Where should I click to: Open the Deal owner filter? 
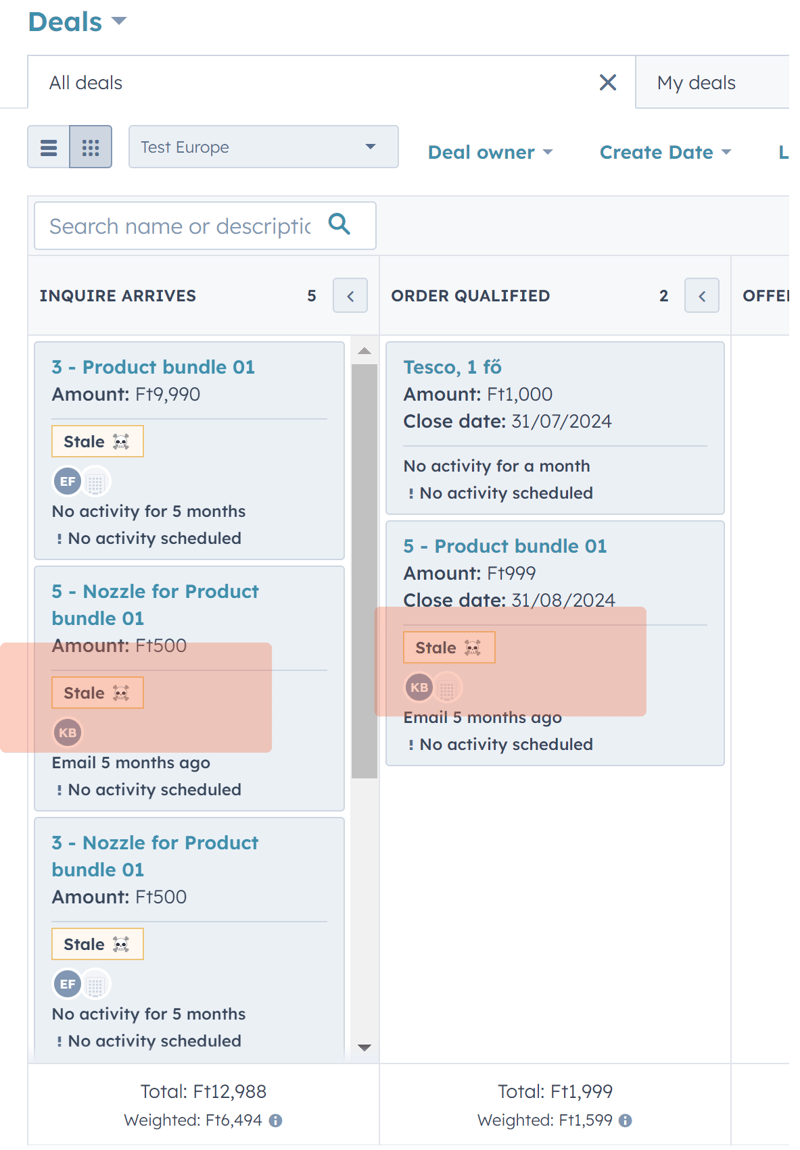click(490, 153)
